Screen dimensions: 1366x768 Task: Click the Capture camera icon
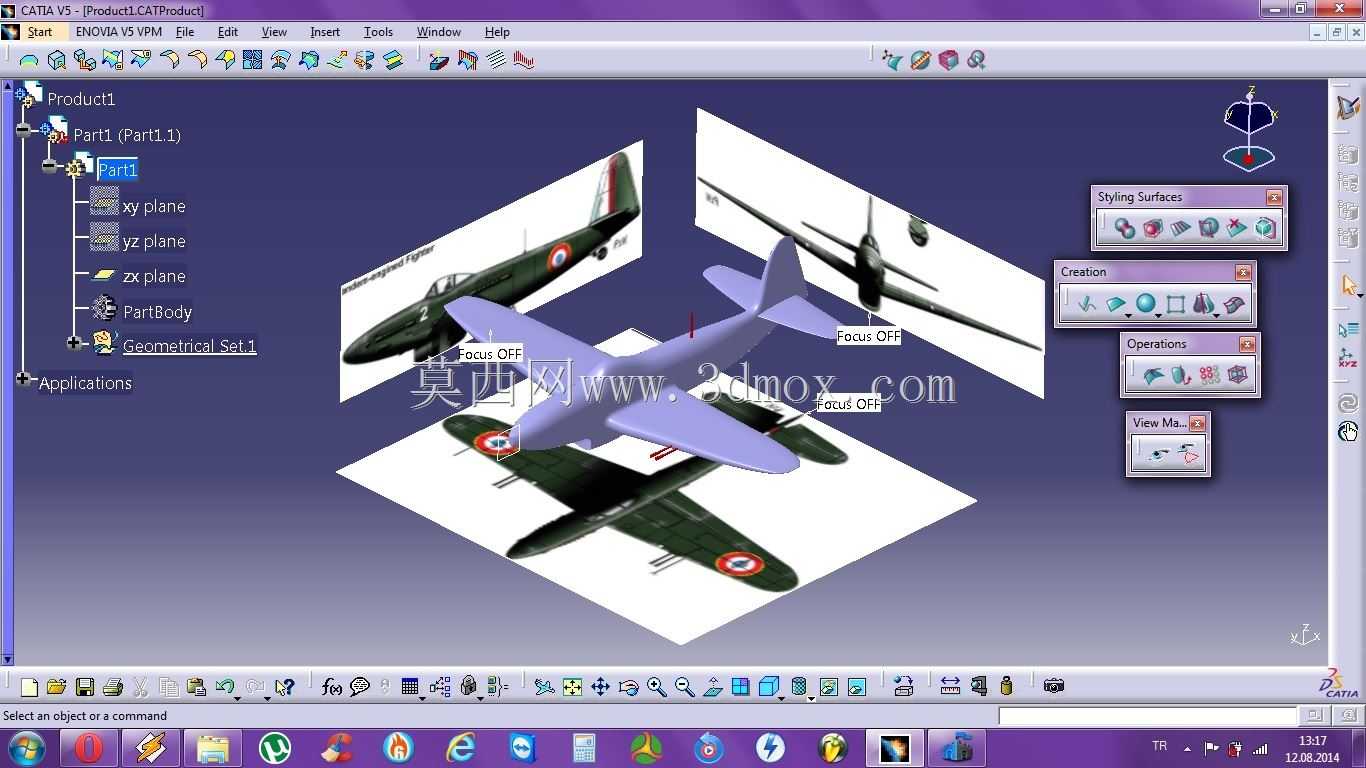coord(1053,686)
